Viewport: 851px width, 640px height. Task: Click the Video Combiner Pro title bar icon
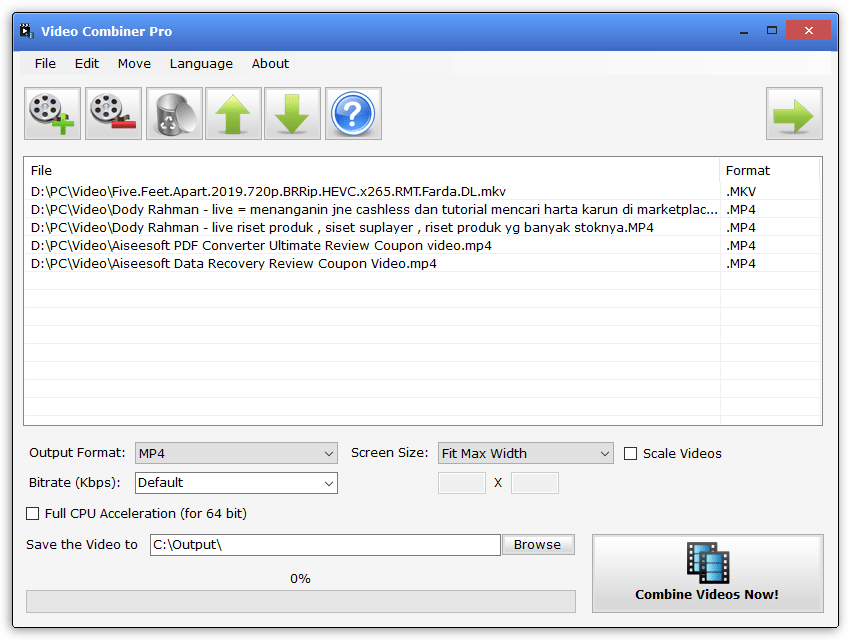tap(27, 31)
